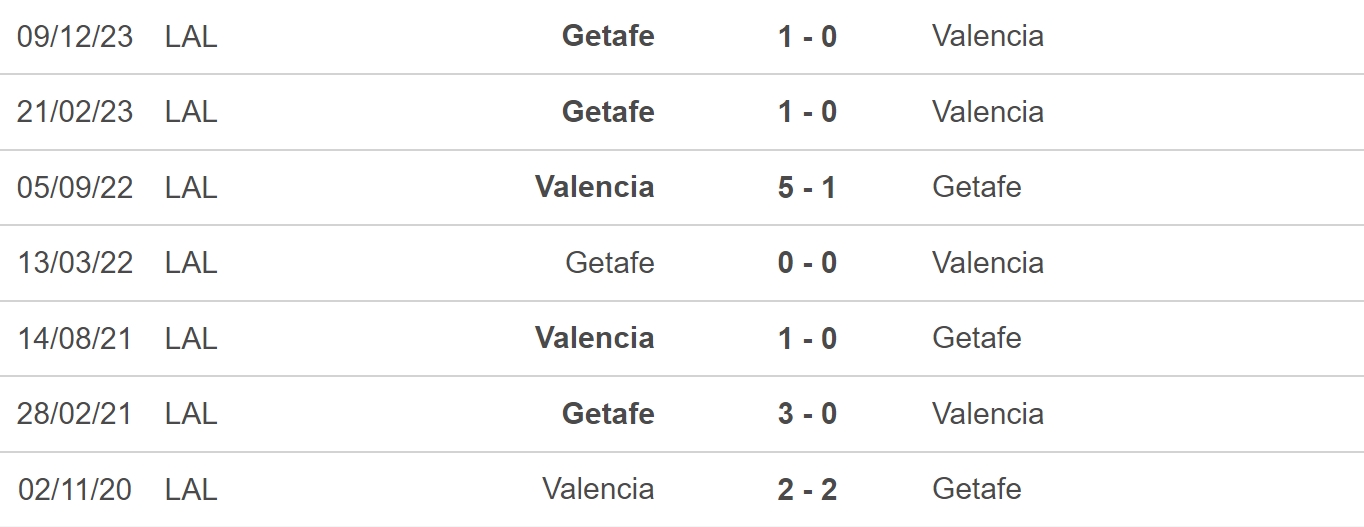Screen dimensions: 1364x527
Task: Click Getafe away team on 05/09/22 row
Action: (977, 187)
